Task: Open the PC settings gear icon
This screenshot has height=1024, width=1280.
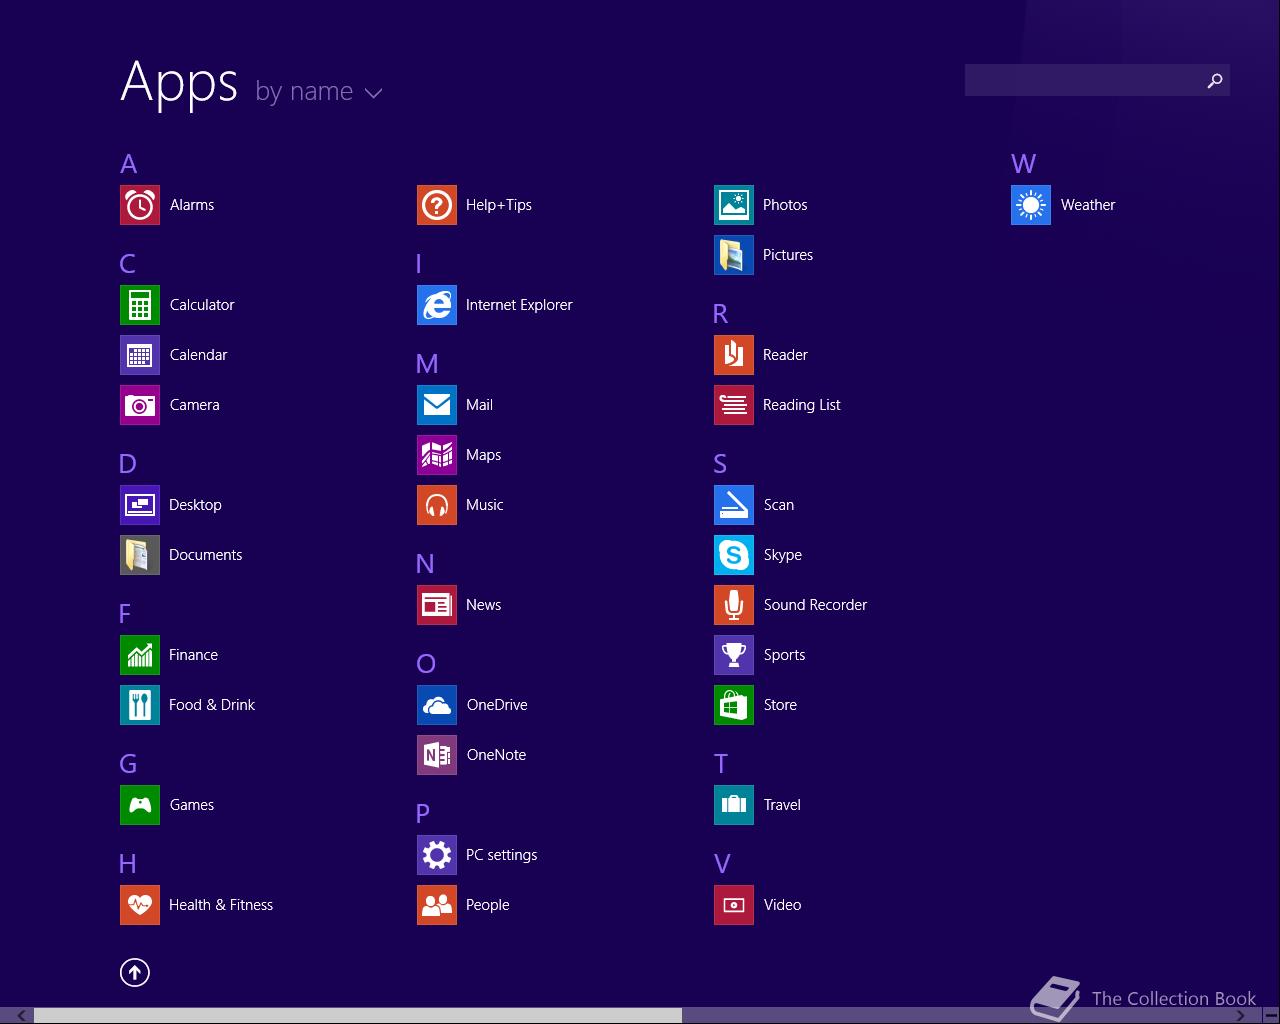Action: [437, 855]
